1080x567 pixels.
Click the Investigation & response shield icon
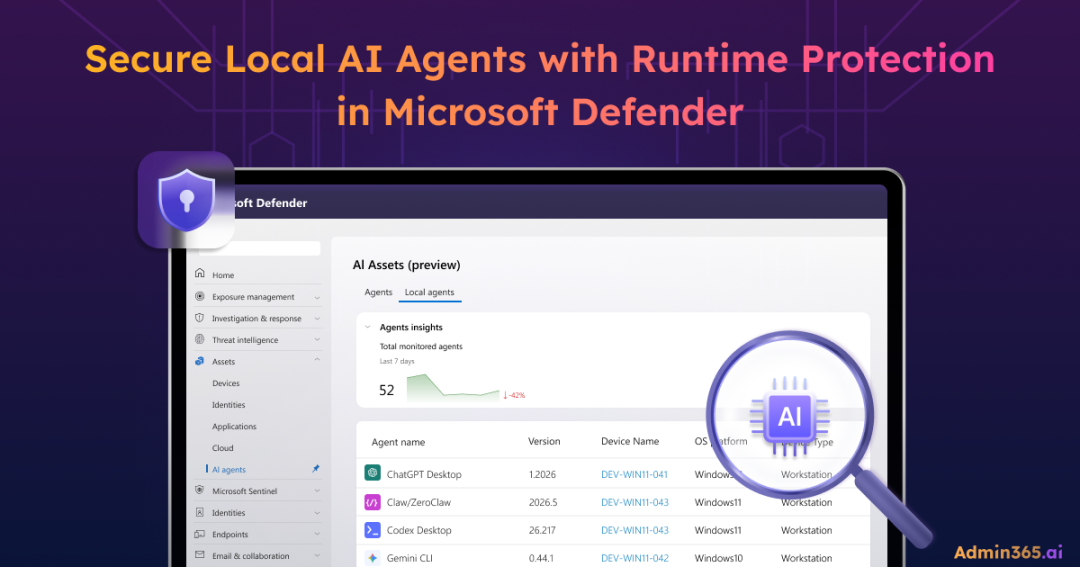pos(200,318)
